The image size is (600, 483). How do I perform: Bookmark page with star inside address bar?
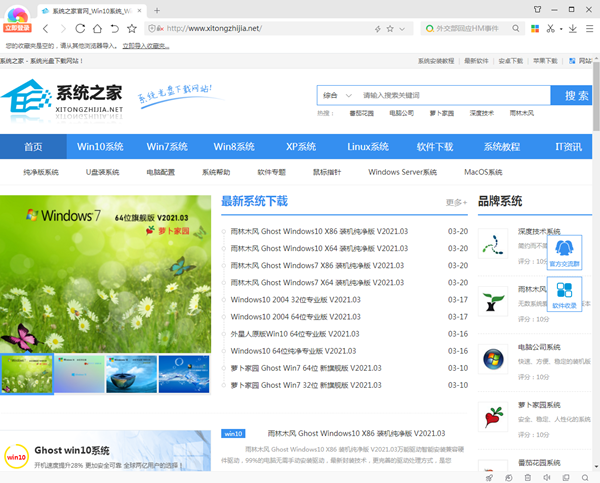click(390, 29)
